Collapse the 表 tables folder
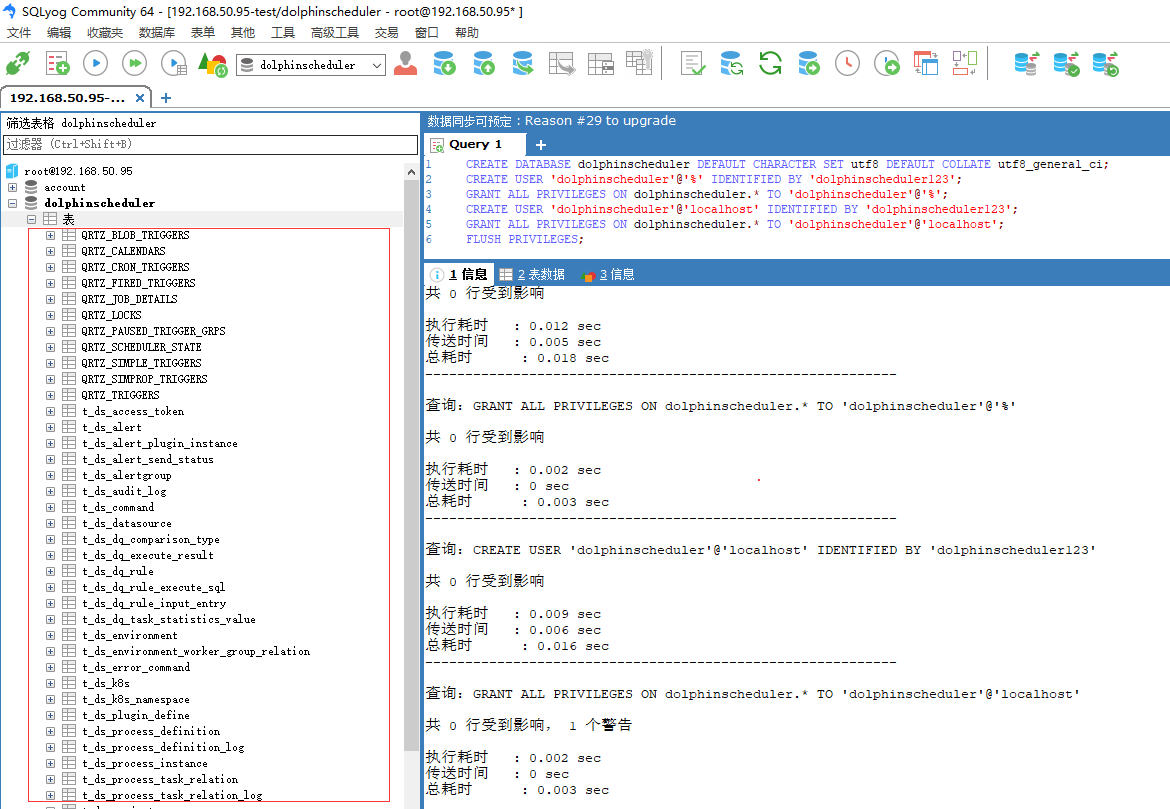This screenshot has width=1170, height=809. 31,219
